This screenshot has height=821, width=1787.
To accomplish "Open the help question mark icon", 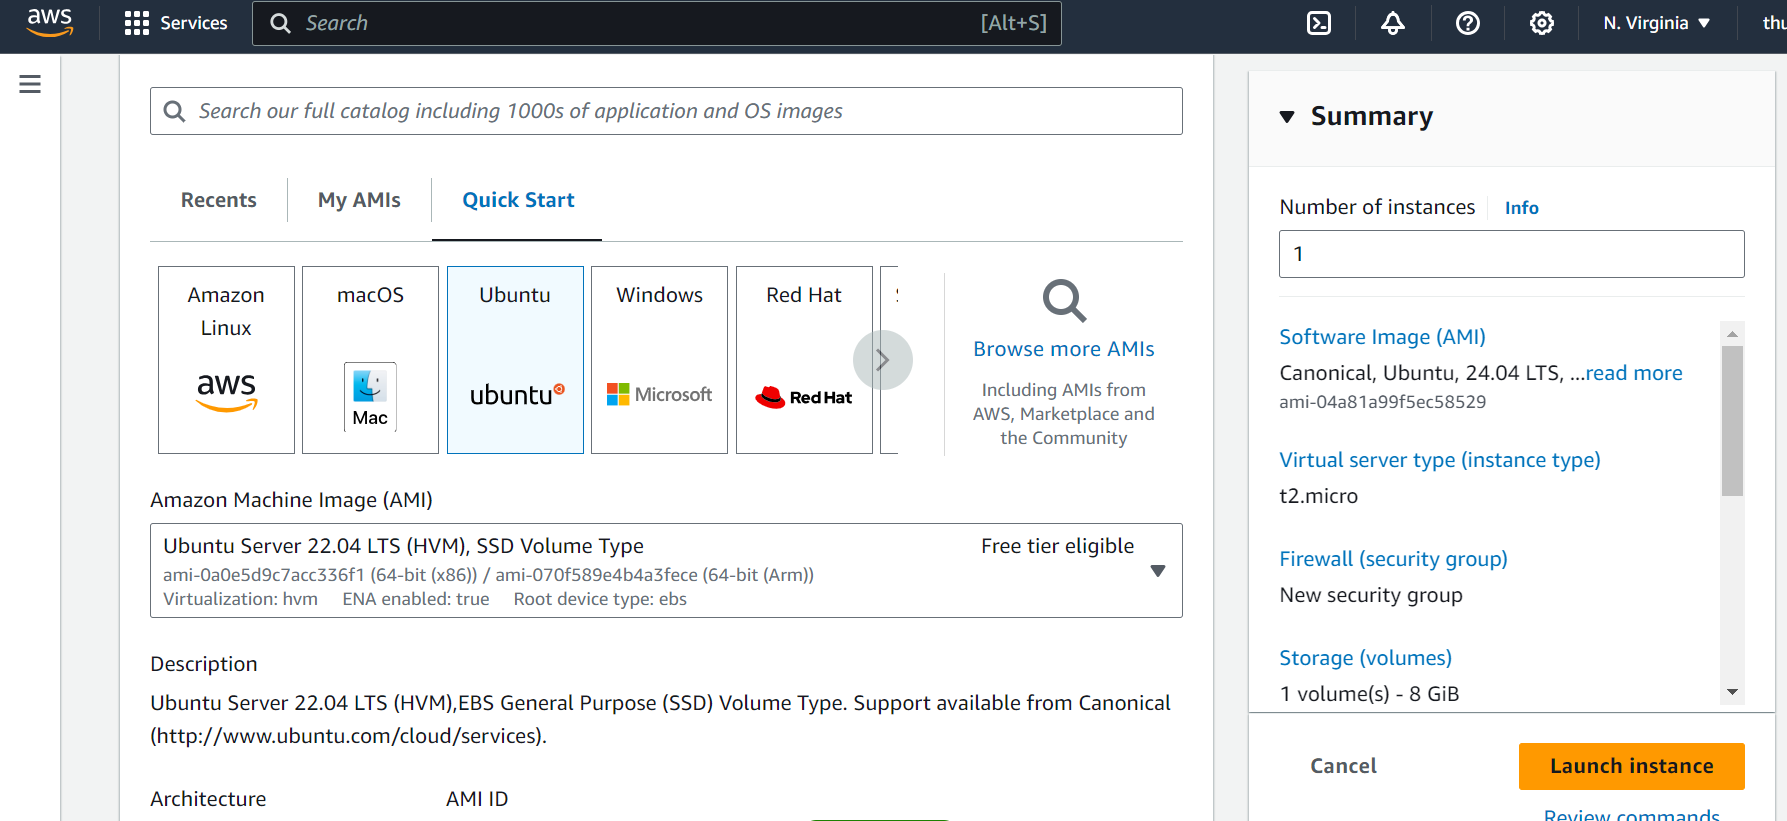I will click(x=1467, y=23).
